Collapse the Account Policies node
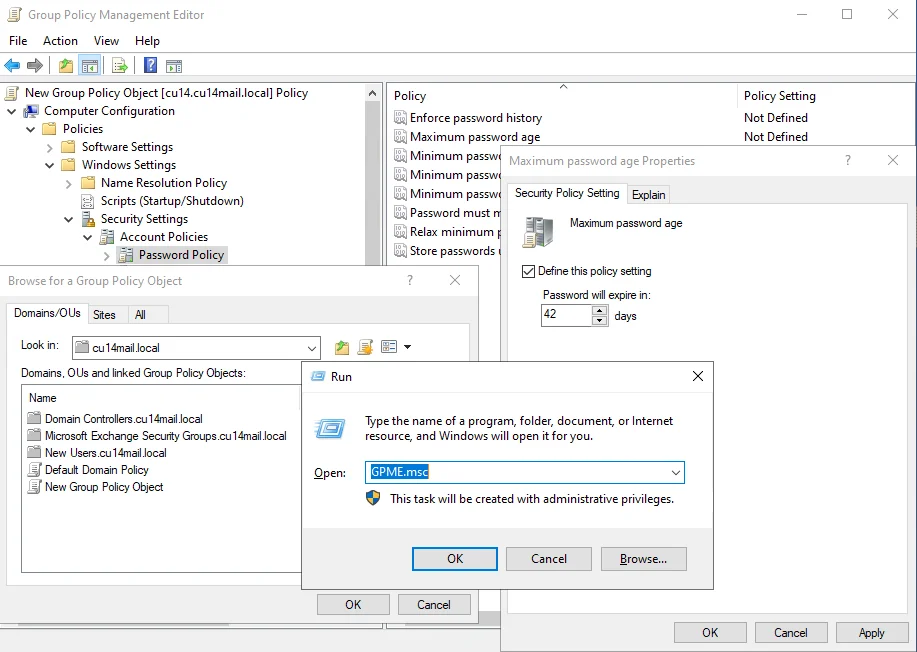Image resolution: width=917 pixels, height=652 pixels. click(88, 237)
